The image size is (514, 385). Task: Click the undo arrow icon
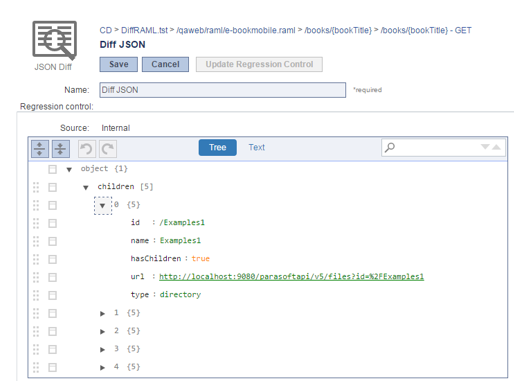pyautogui.click(x=87, y=149)
